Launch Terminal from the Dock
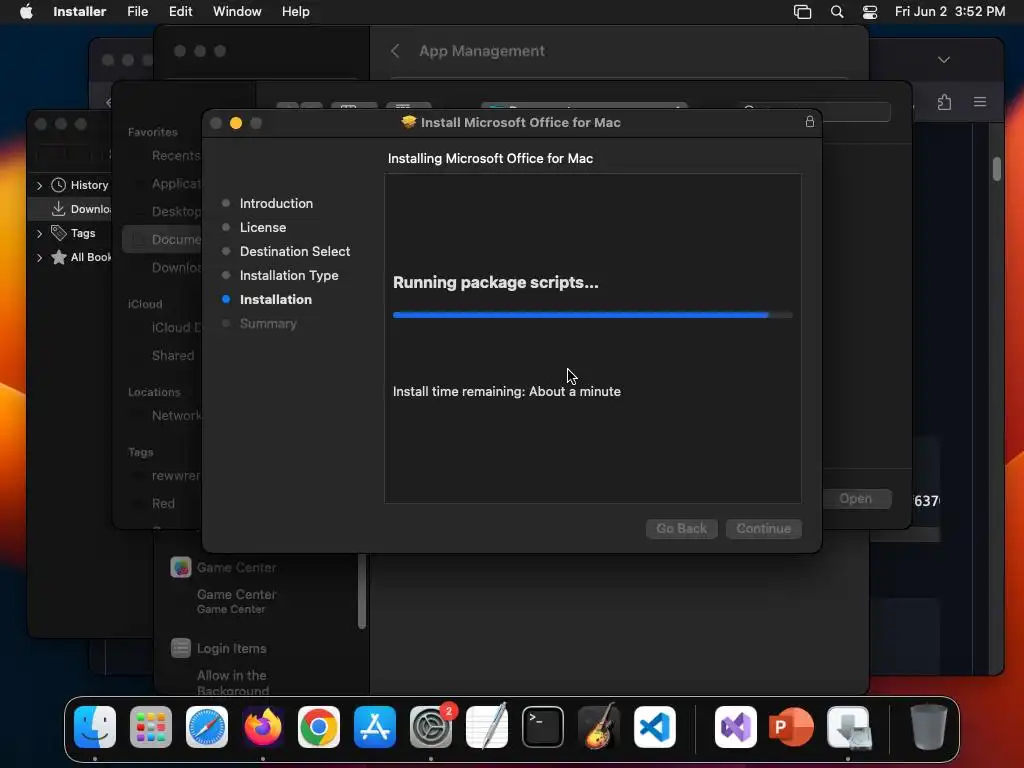Viewport: 1024px width, 768px height. pyautogui.click(x=543, y=727)
